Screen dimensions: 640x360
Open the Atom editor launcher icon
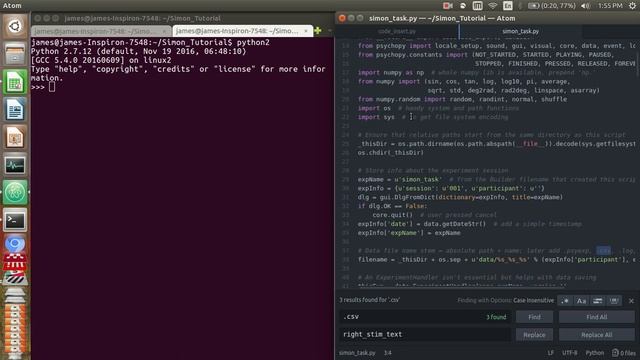tap(15, 193)
